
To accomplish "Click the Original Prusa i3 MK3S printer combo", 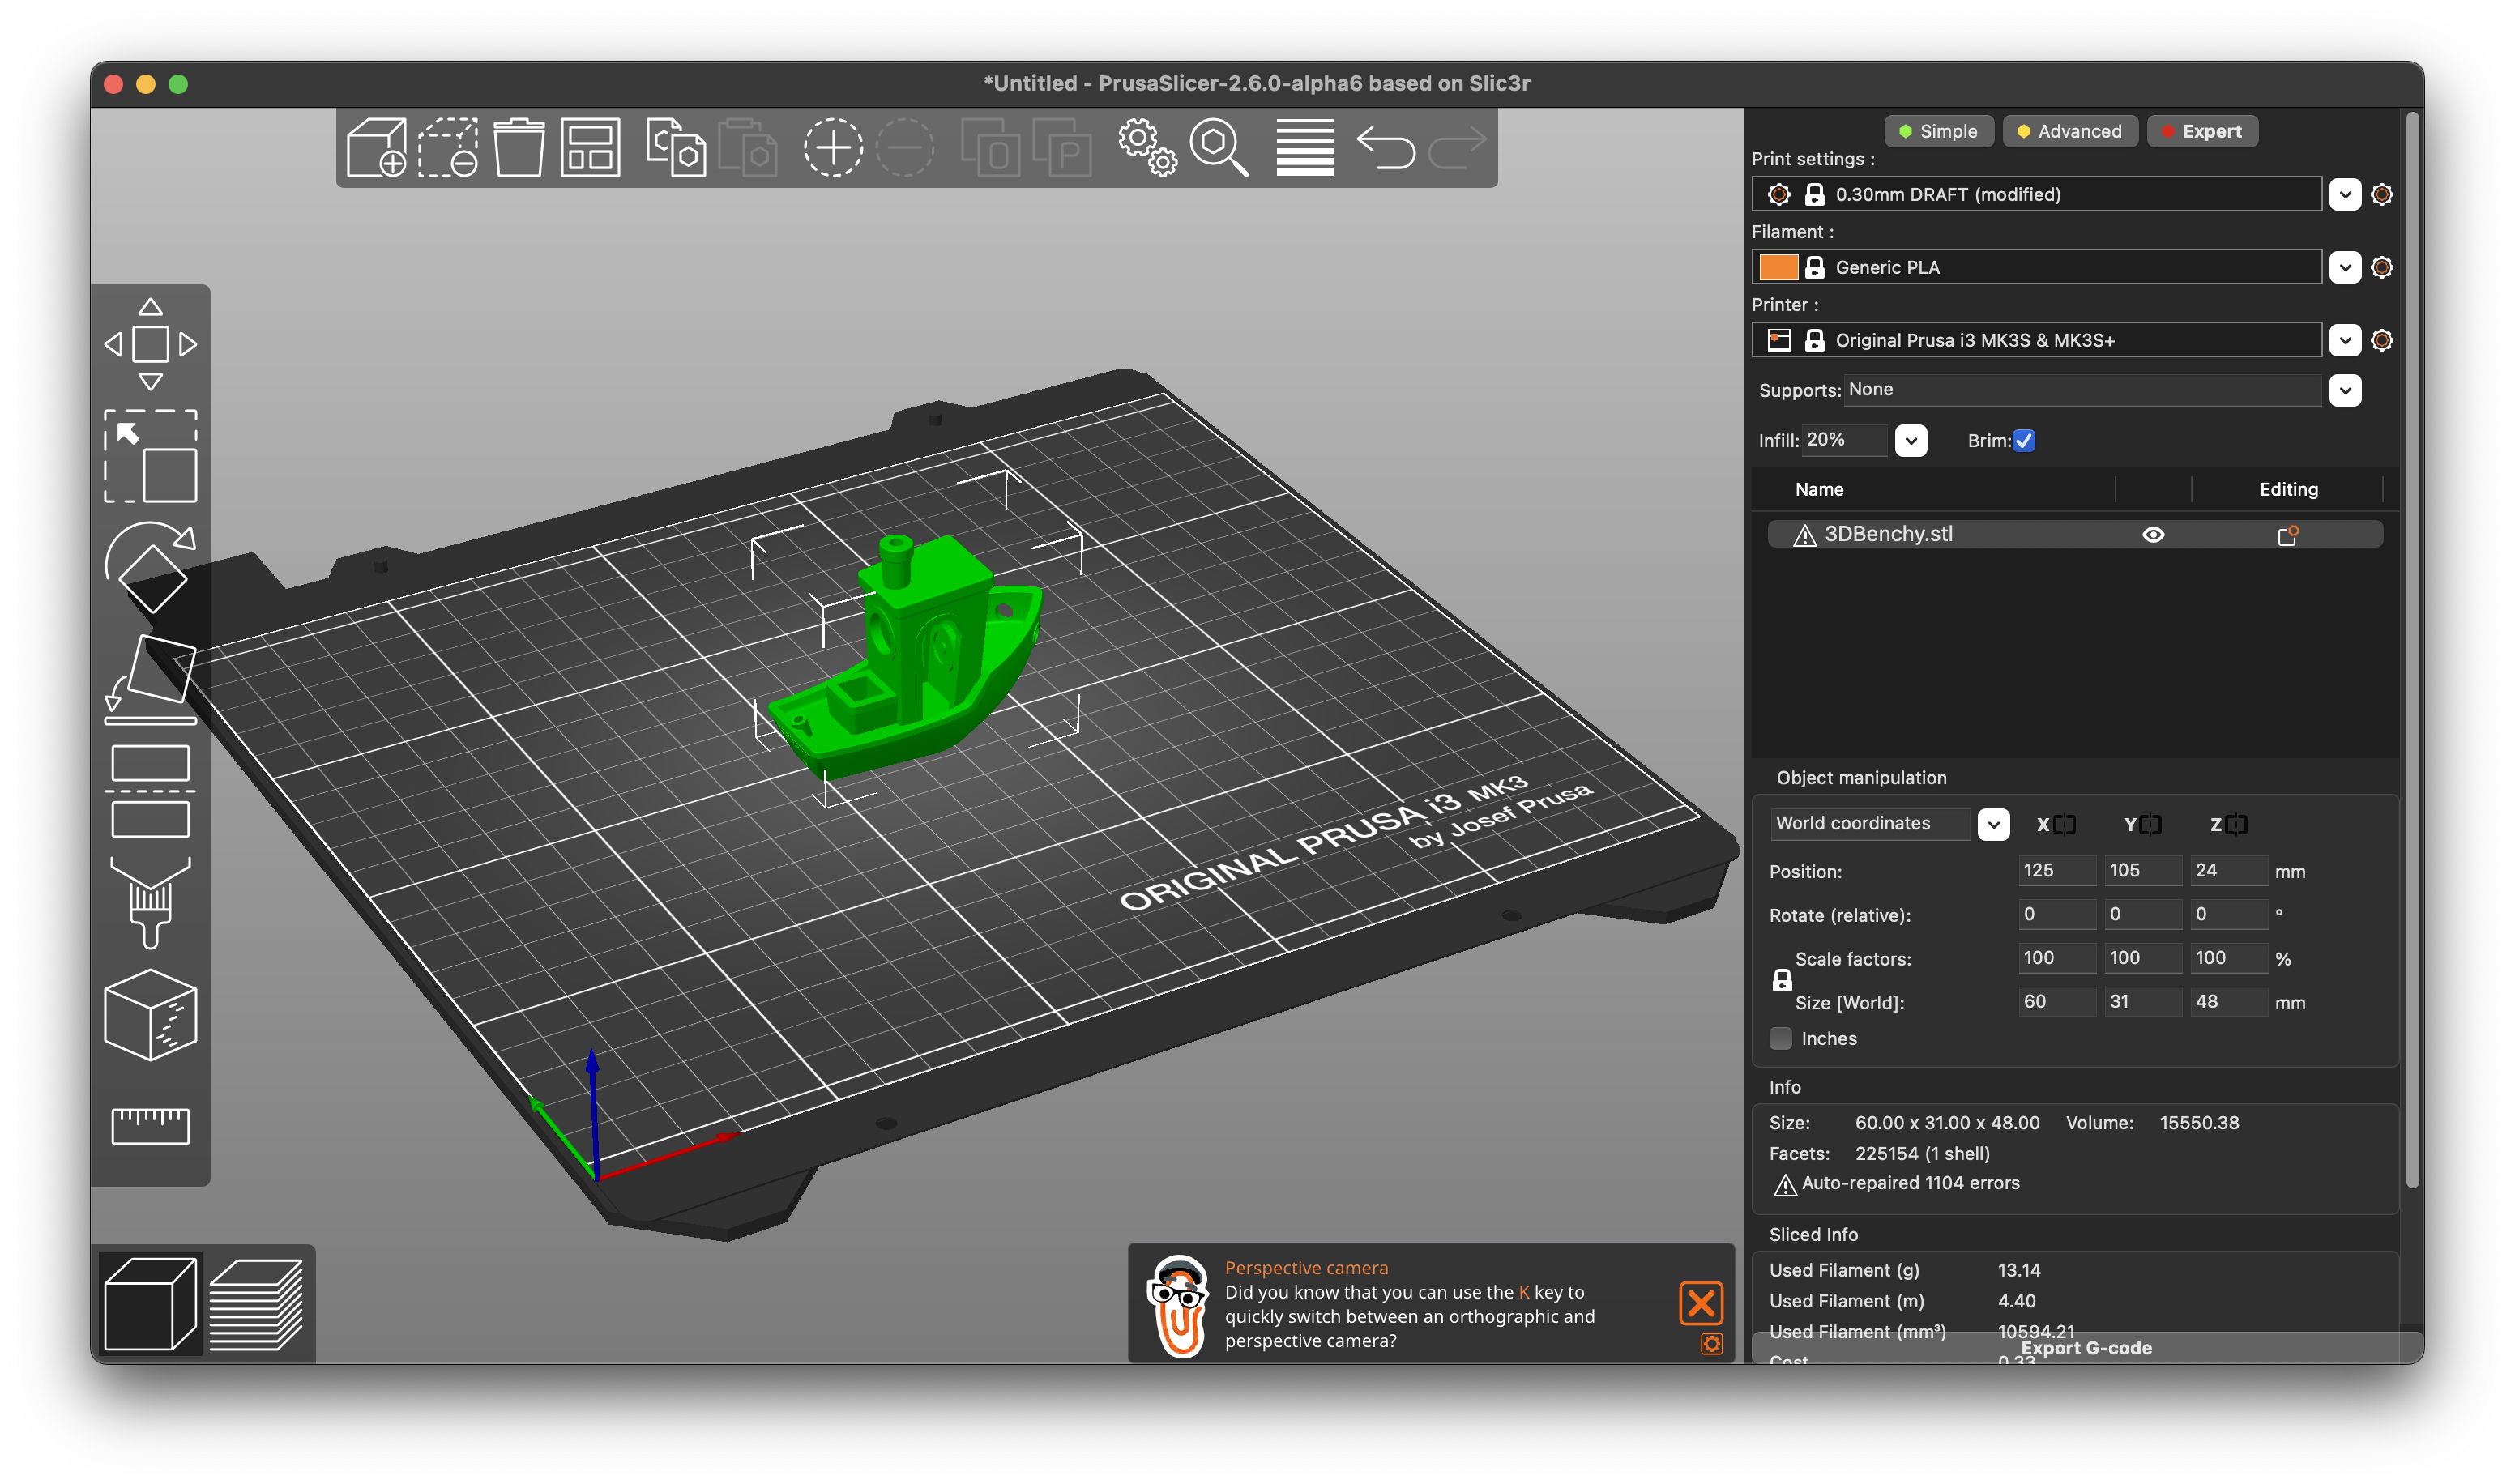I will point(2036,340).
